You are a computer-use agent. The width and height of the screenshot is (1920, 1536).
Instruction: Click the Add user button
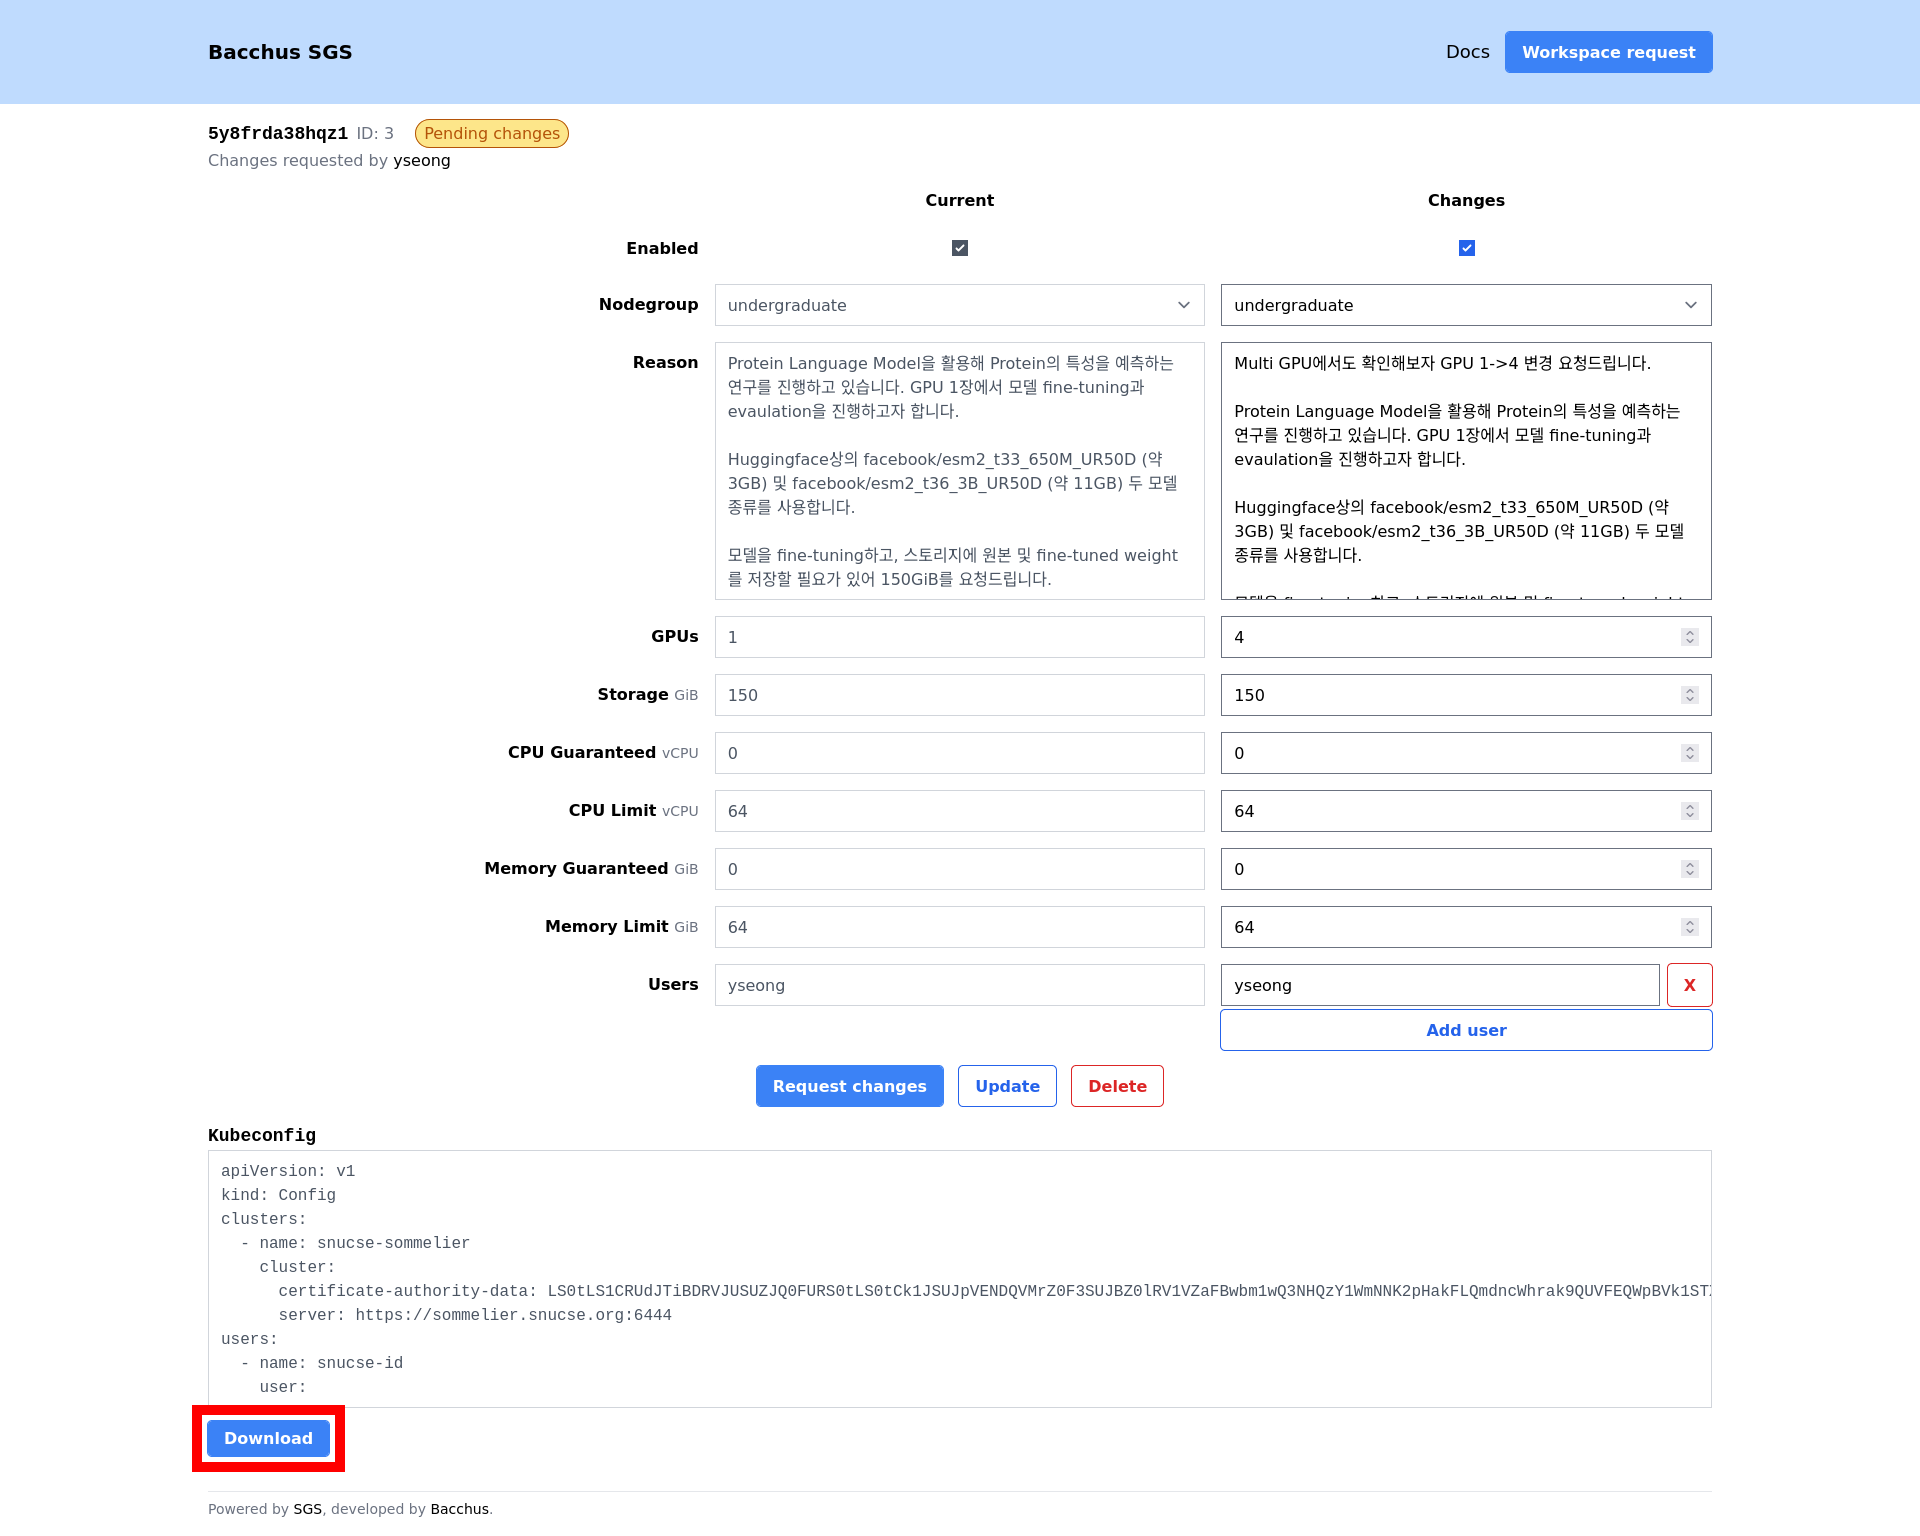[1465, 1030]
